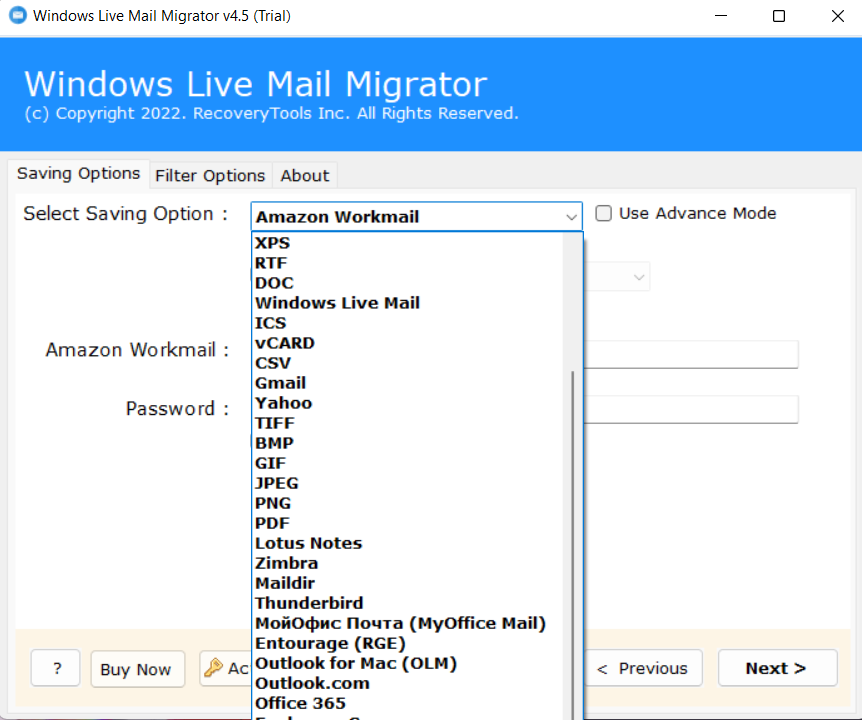
Task: Select Office 365 option
Action: (407, 704)
